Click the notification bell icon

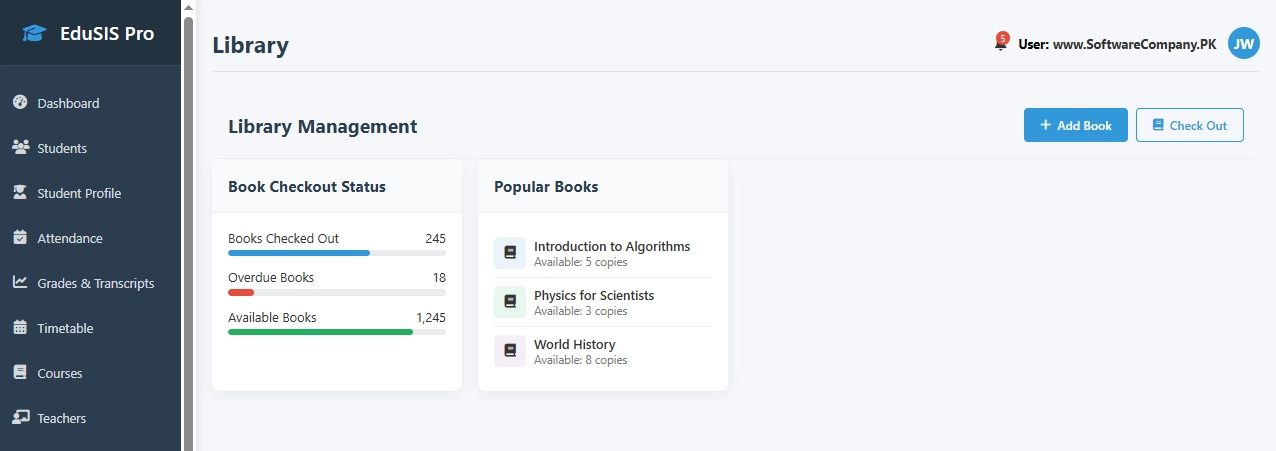(x=1000, y=44)
